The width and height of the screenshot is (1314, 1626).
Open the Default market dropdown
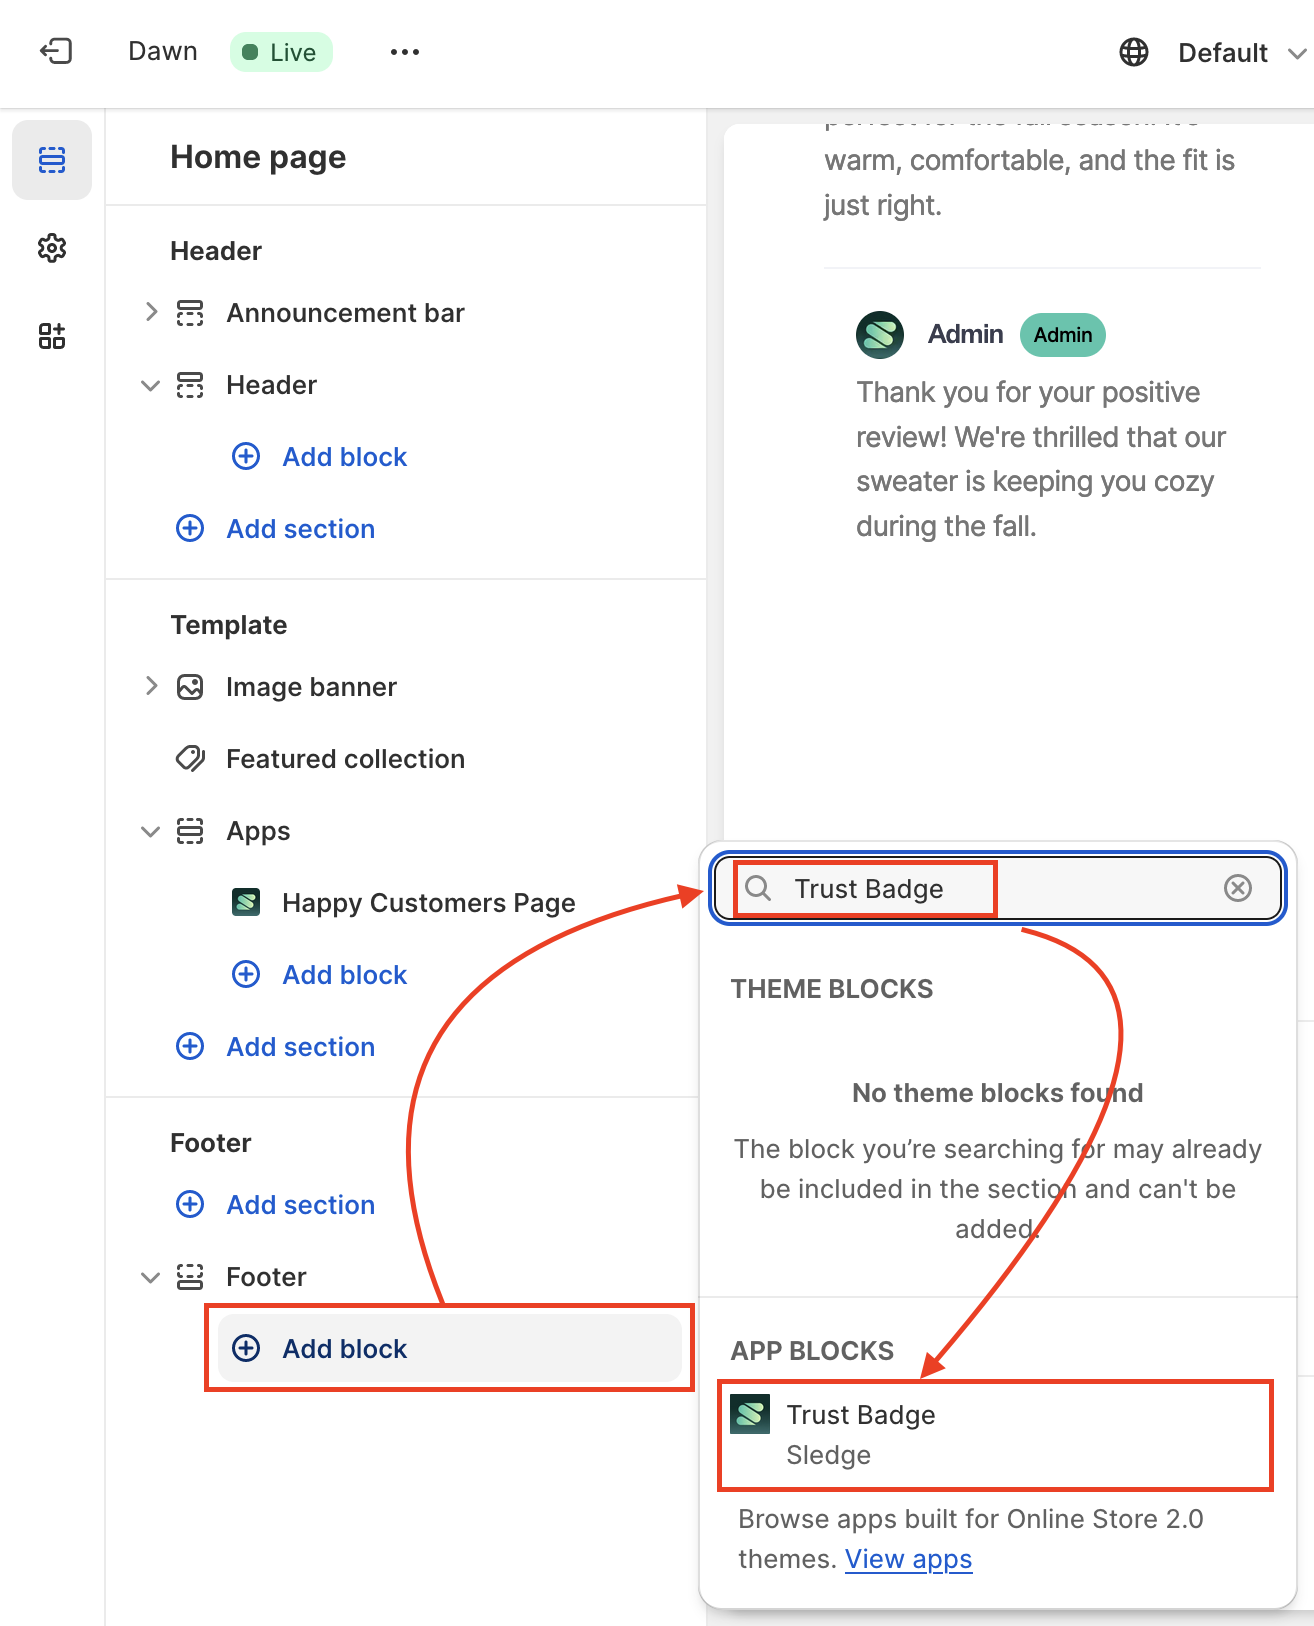[1240, 53]
